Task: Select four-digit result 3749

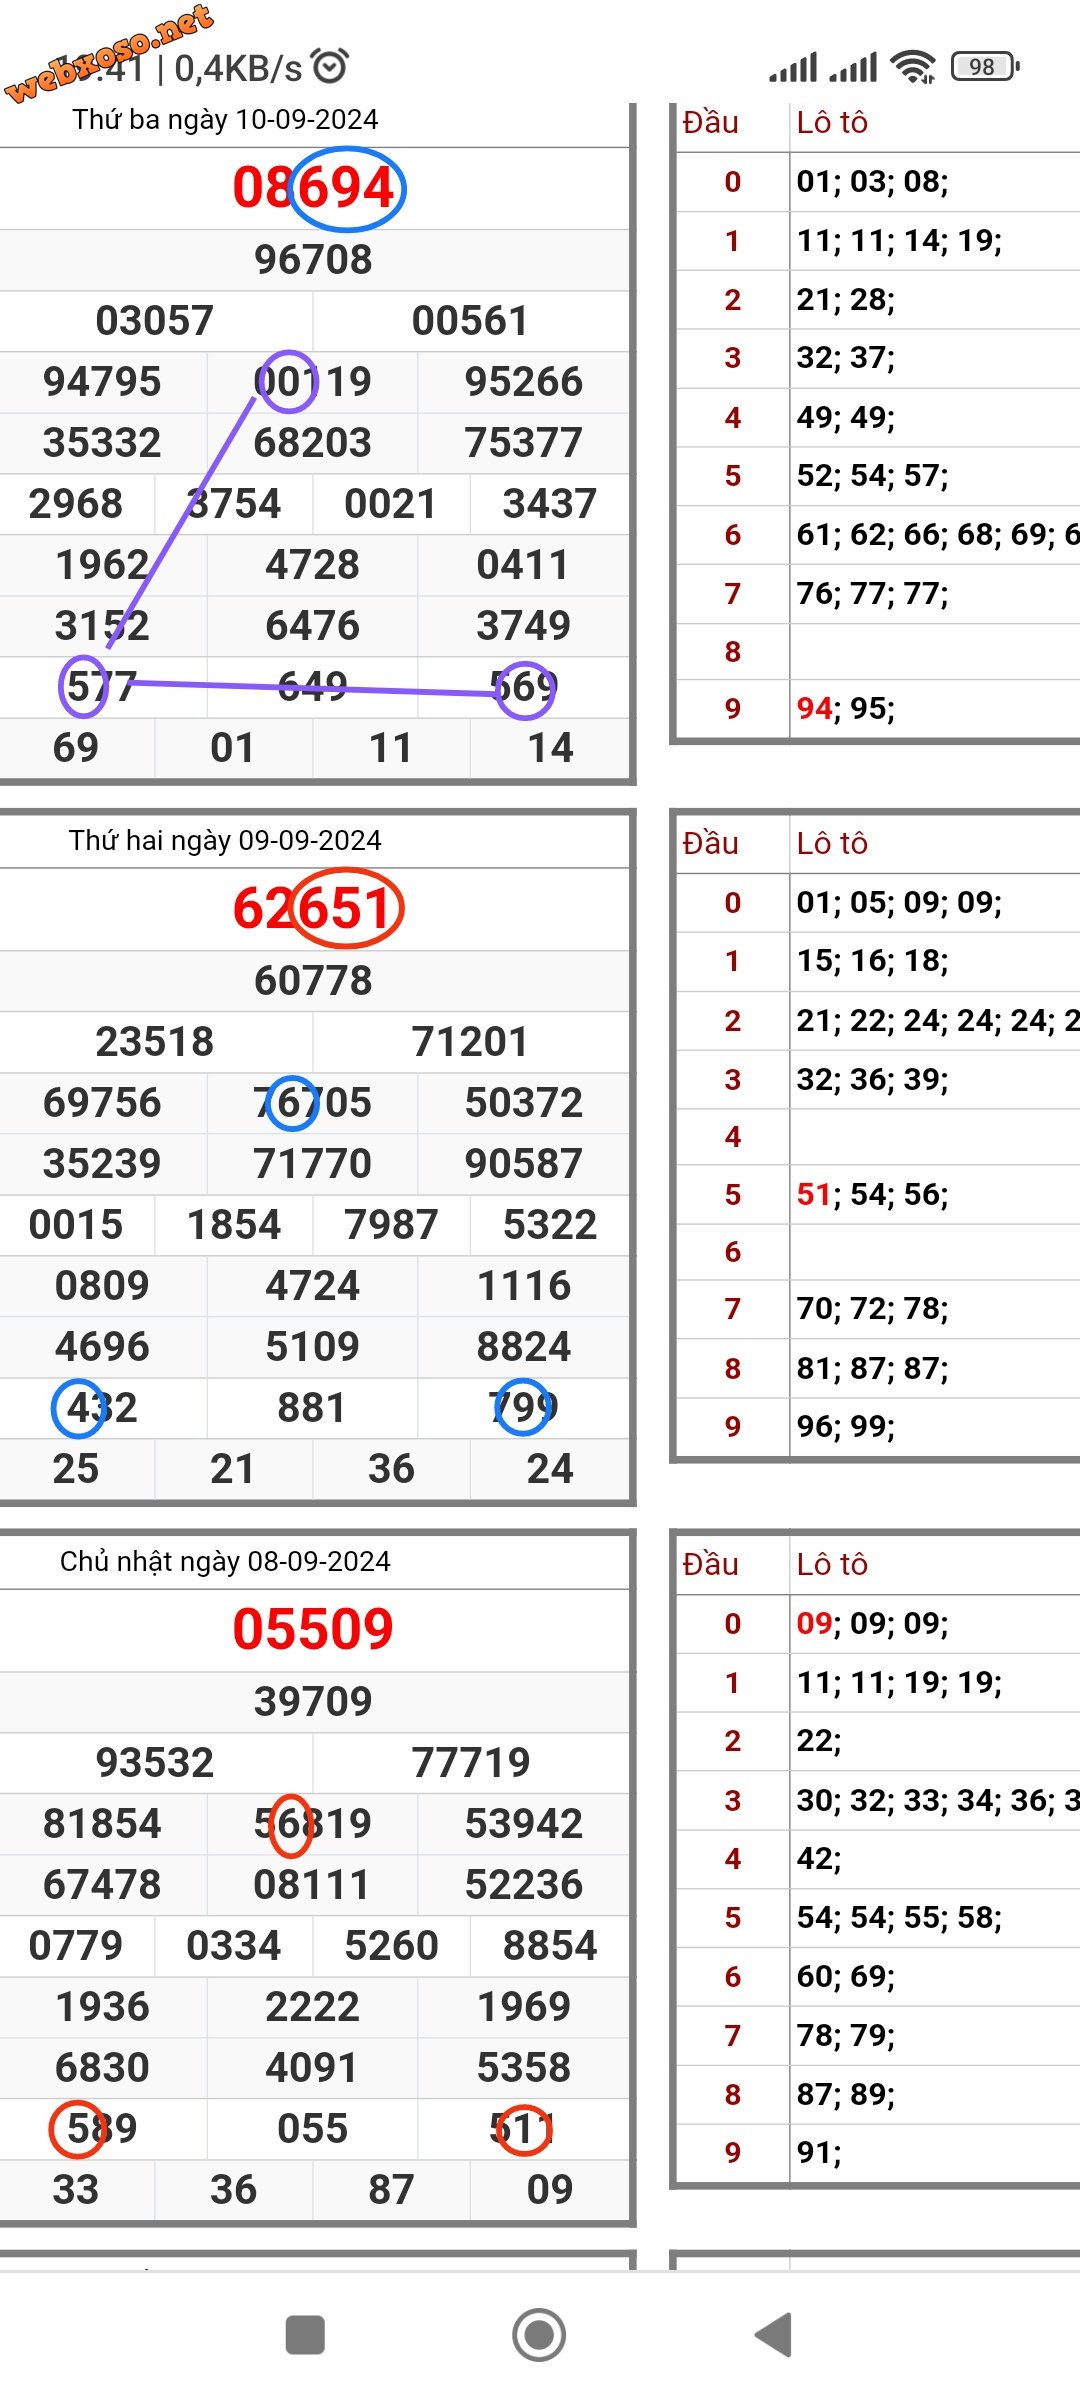Action: (524, 626)
